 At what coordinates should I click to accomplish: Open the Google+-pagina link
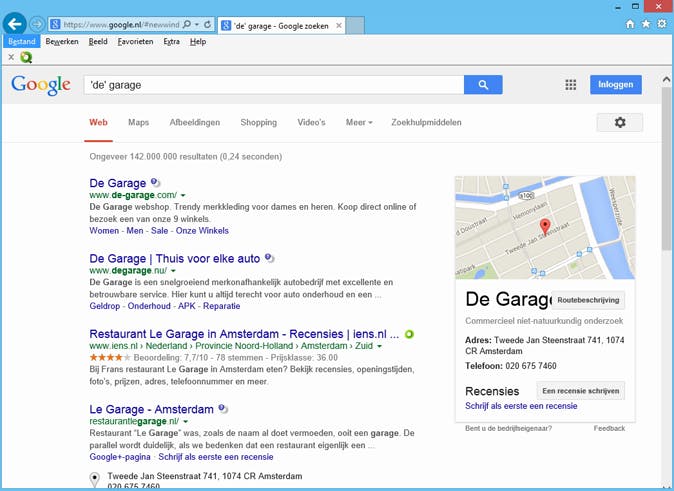(120, 457)
